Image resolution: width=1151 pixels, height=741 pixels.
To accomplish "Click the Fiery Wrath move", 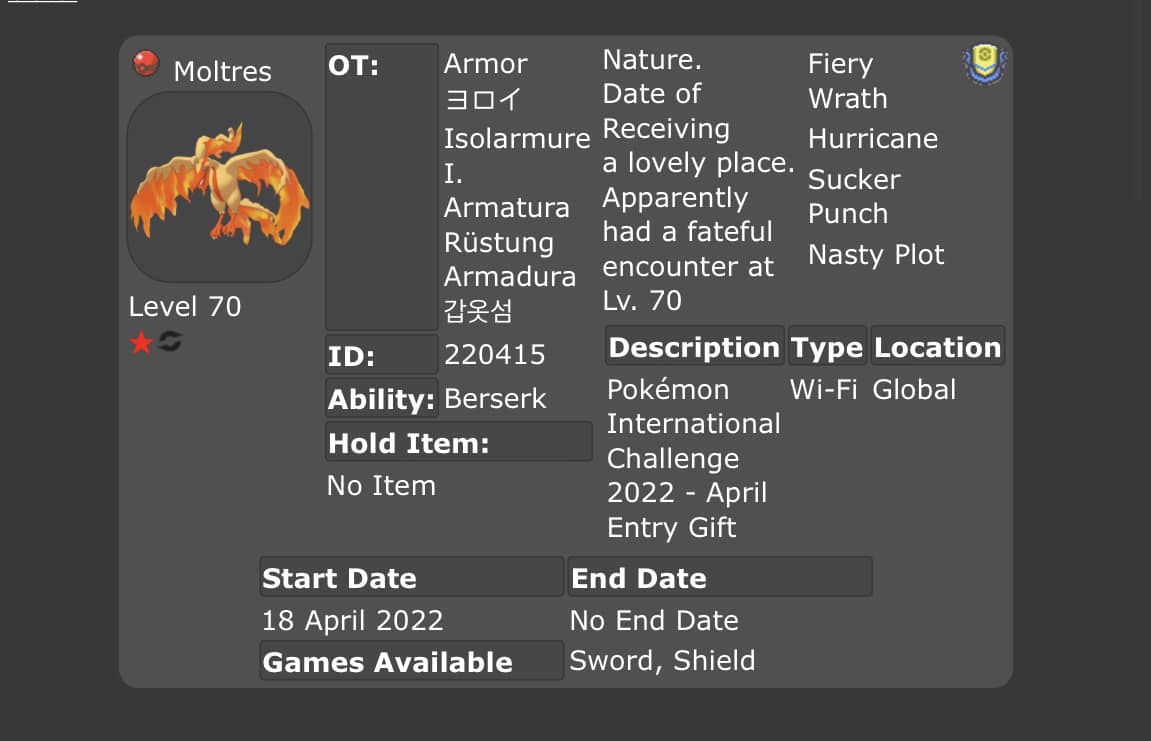I will point(848,81).
